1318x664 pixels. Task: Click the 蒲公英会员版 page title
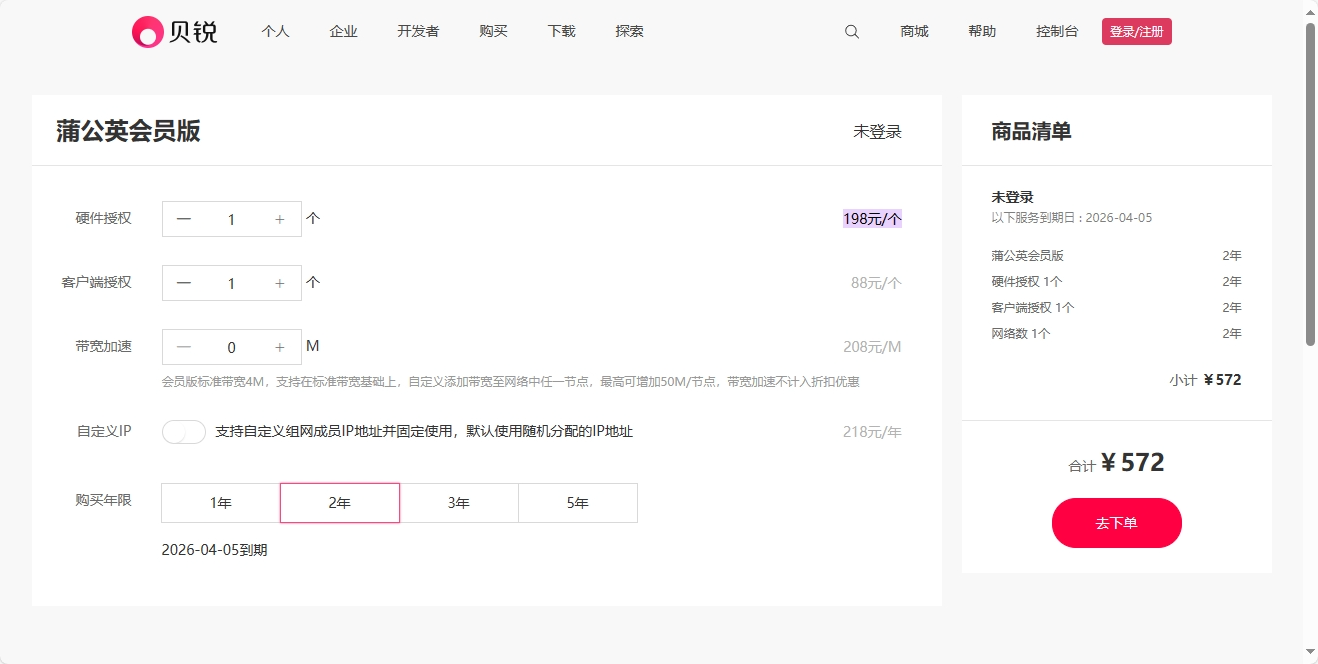click(x=128, y=131)
